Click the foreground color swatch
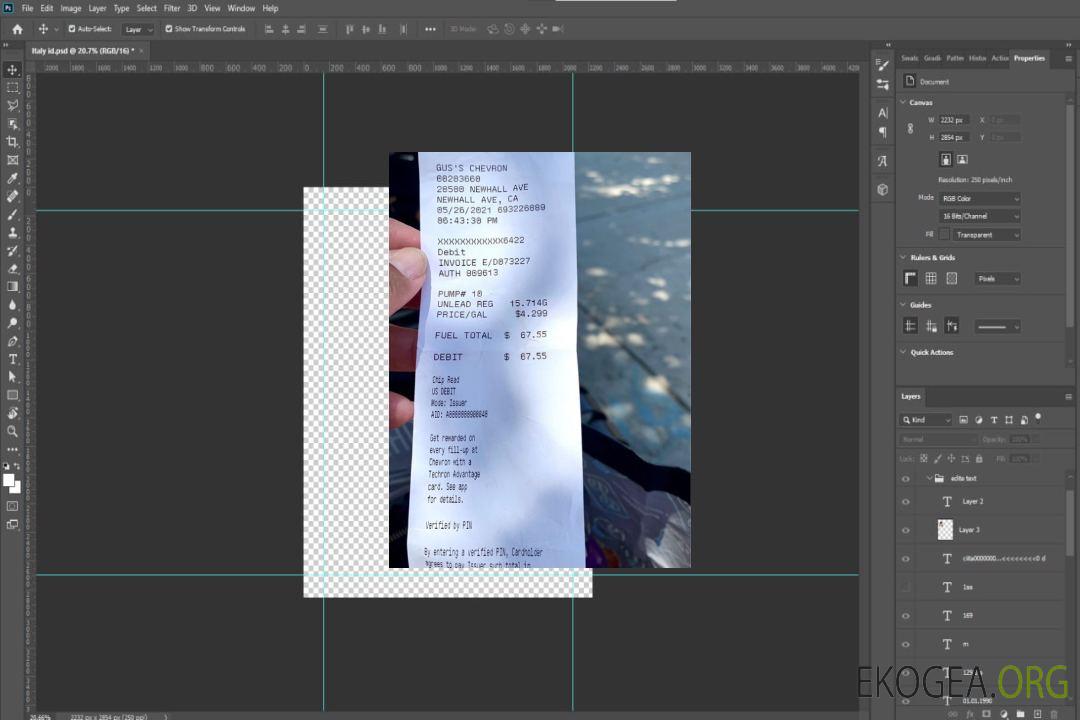The height and width of the screenshot is (720, 1080). (x=9, y=480)
